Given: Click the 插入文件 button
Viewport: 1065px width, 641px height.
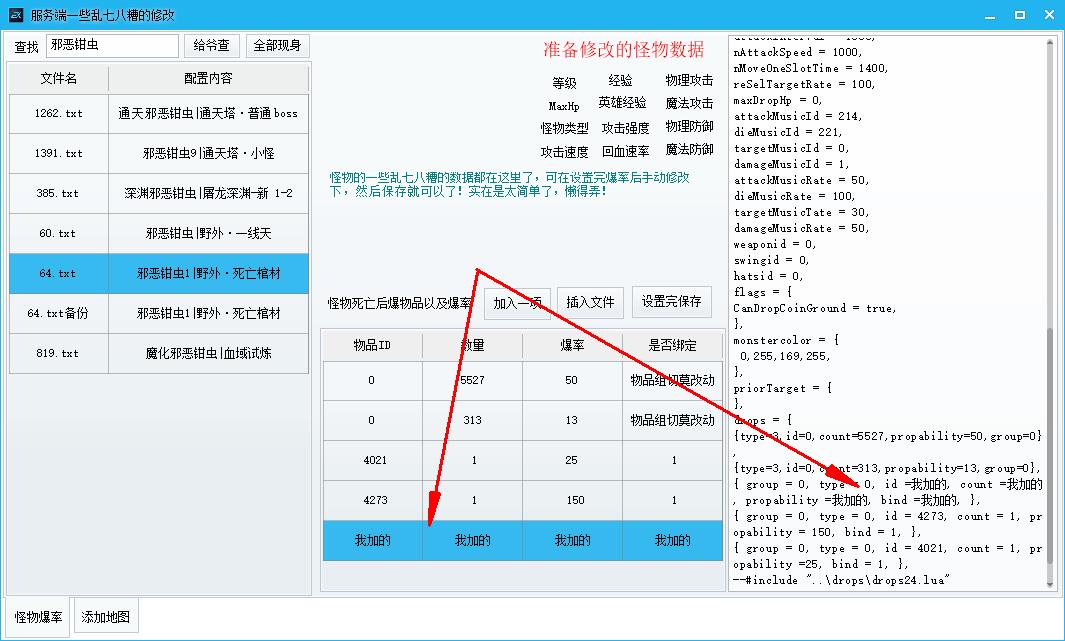Looking at the screenshot, I should [x=590, y=302].
